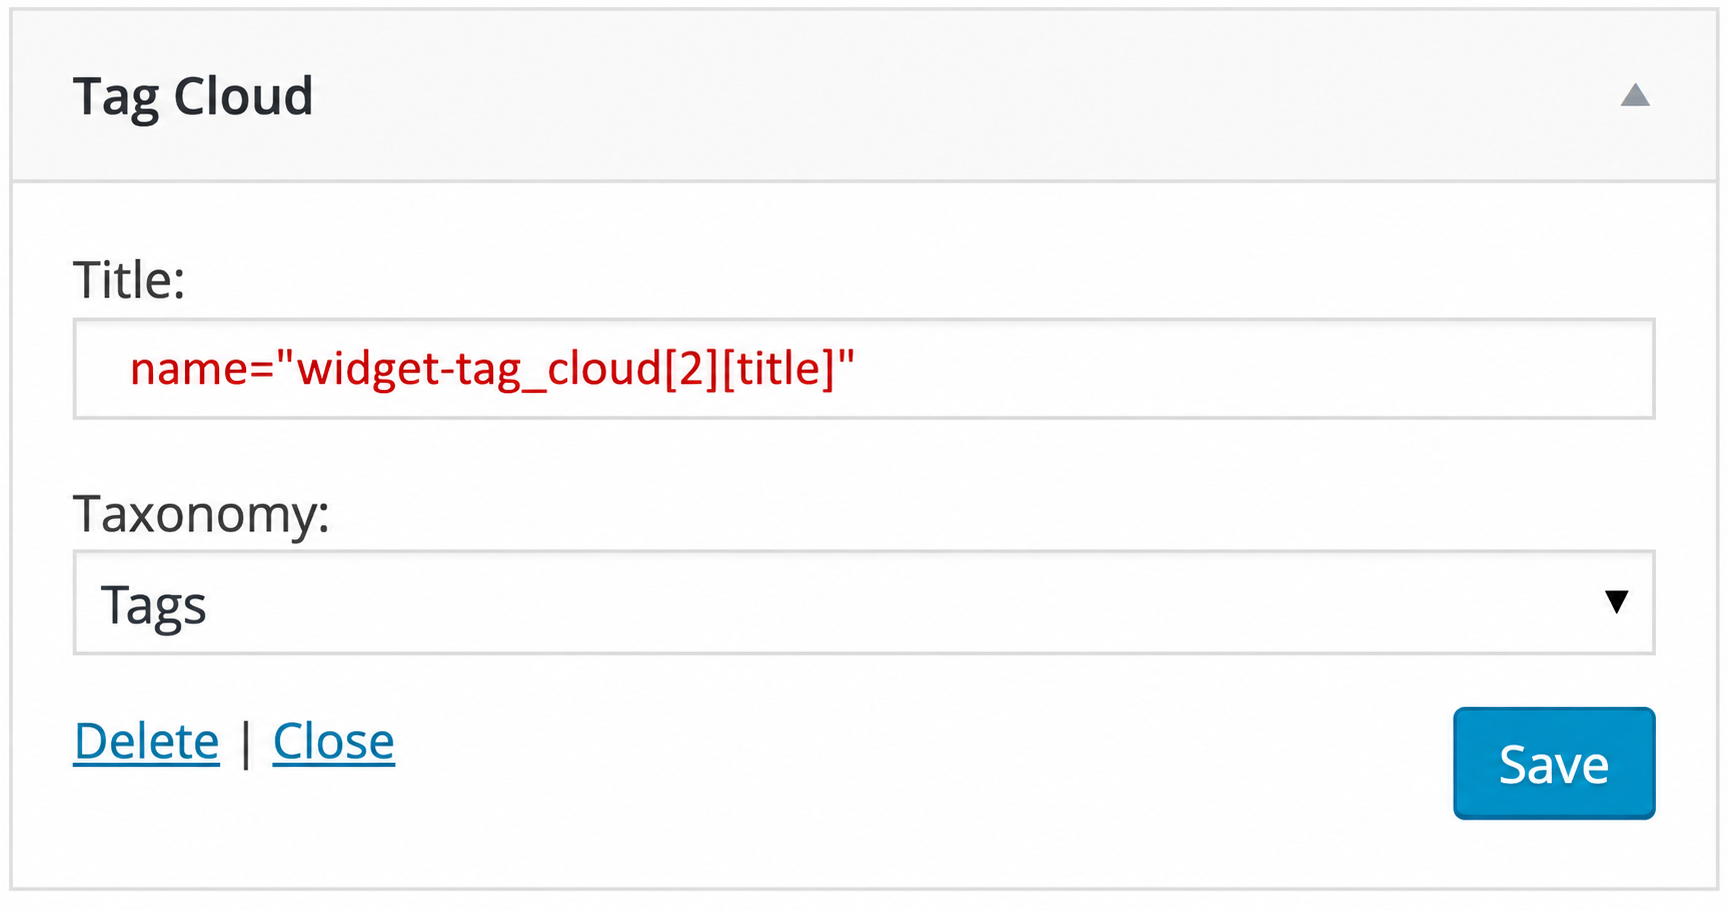Click the Title: field label
The image size is (1729, 910).
(129, 280)
